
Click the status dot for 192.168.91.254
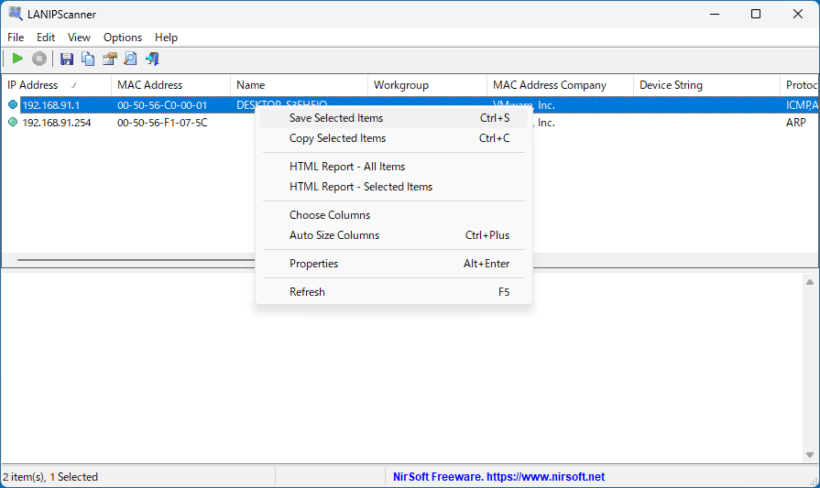pos(13,122)
